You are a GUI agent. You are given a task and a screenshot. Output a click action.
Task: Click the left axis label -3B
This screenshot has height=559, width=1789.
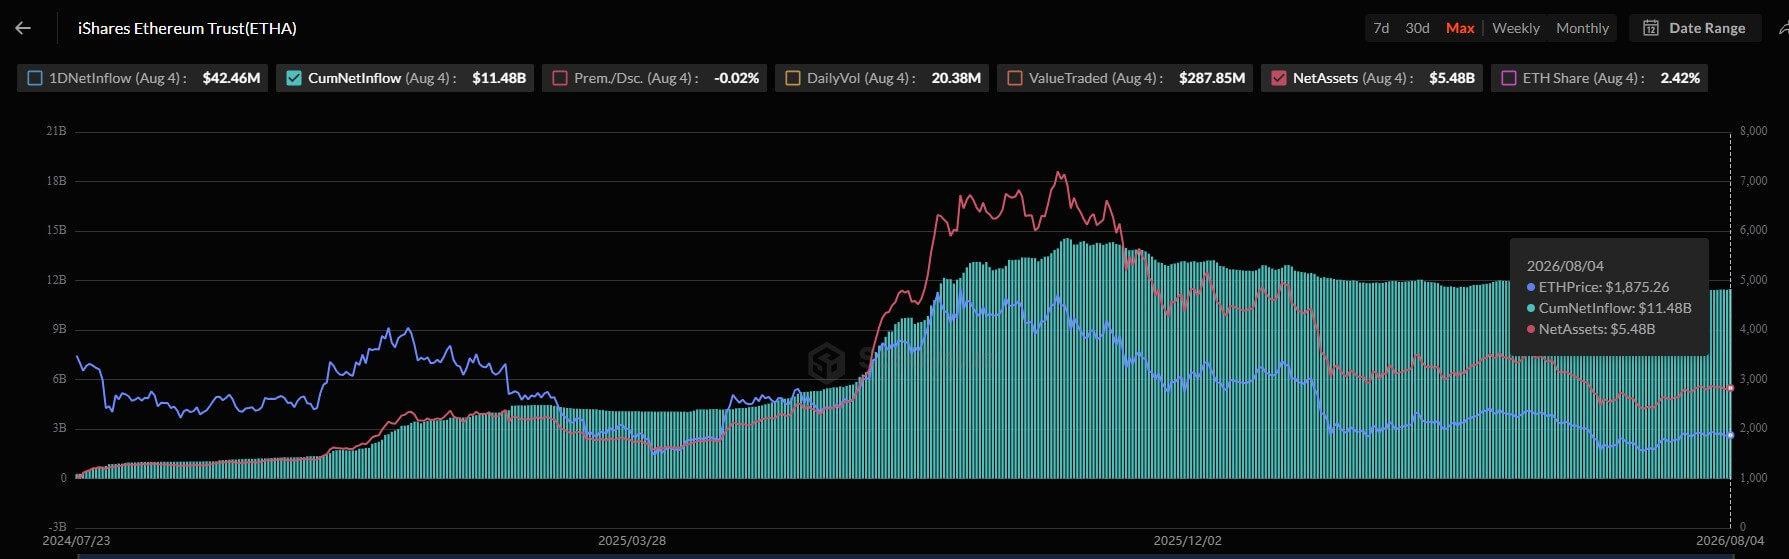click(x=56, y=527)
